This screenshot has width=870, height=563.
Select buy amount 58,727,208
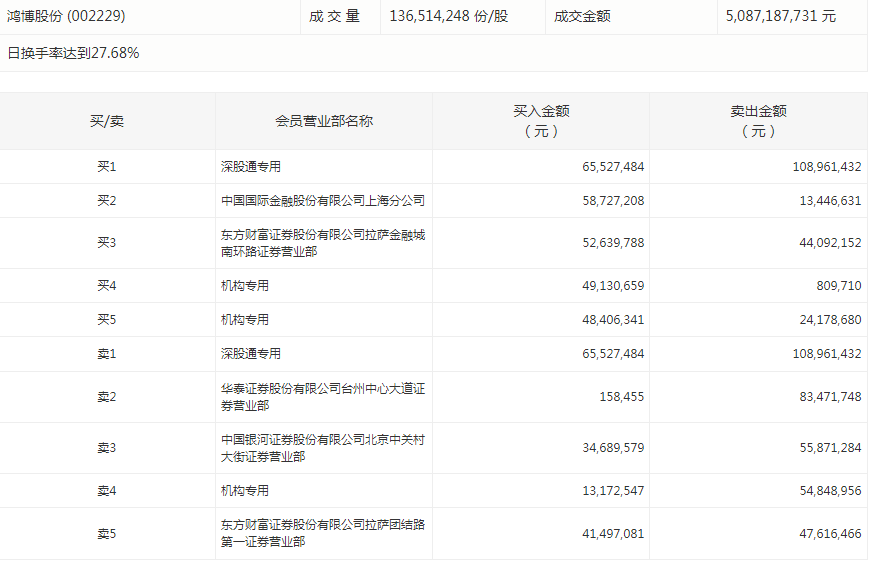(x=613, y=200)
